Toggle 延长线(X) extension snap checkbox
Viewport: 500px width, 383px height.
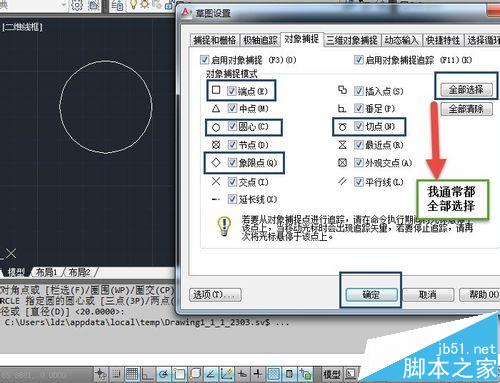(232, 199)
